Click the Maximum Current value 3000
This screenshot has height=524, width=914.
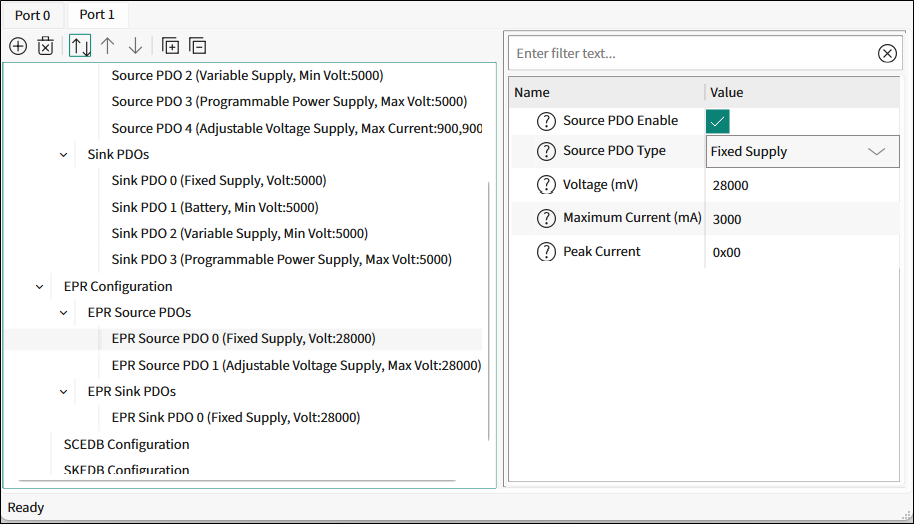coord(802,219)
